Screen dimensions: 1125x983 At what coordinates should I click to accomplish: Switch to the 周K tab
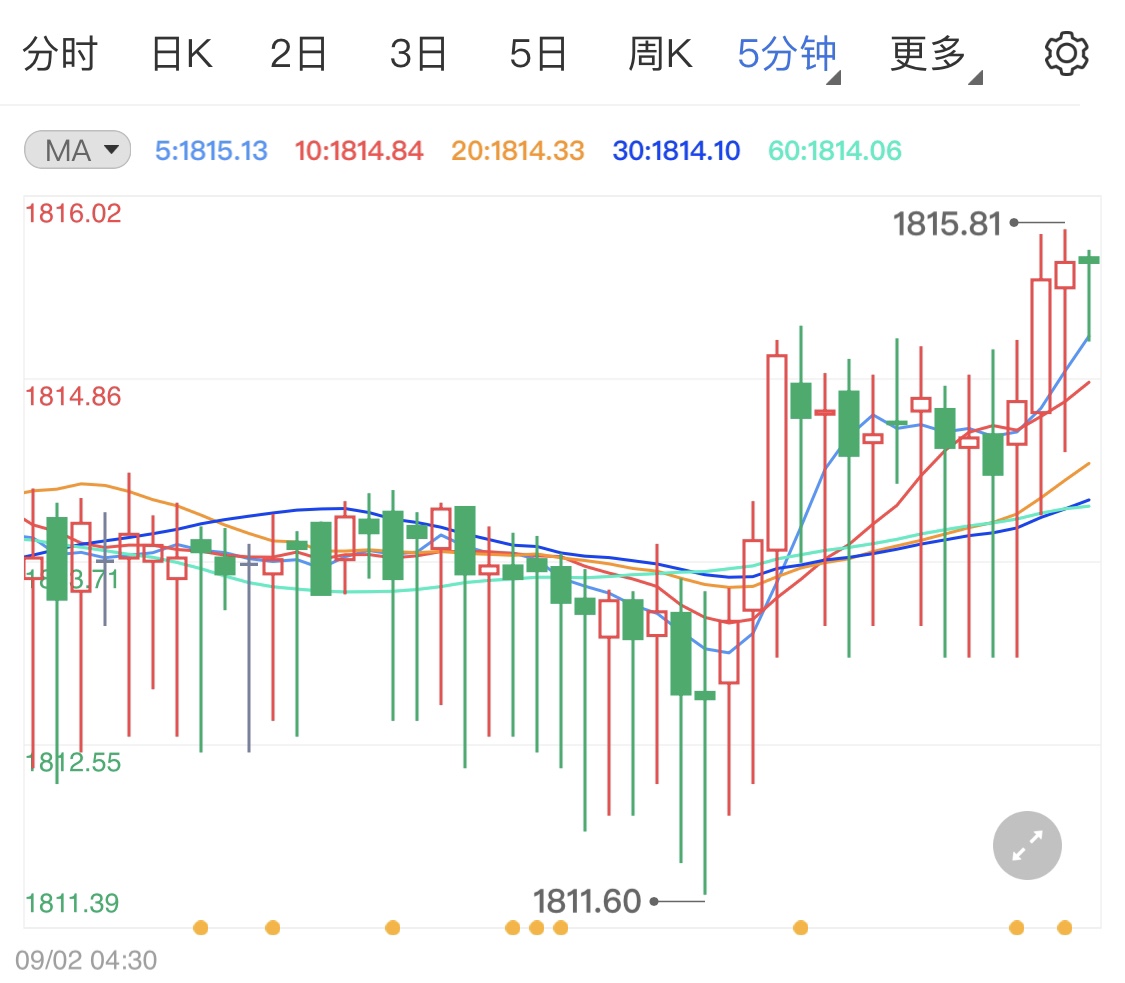[x=660, y=54]
